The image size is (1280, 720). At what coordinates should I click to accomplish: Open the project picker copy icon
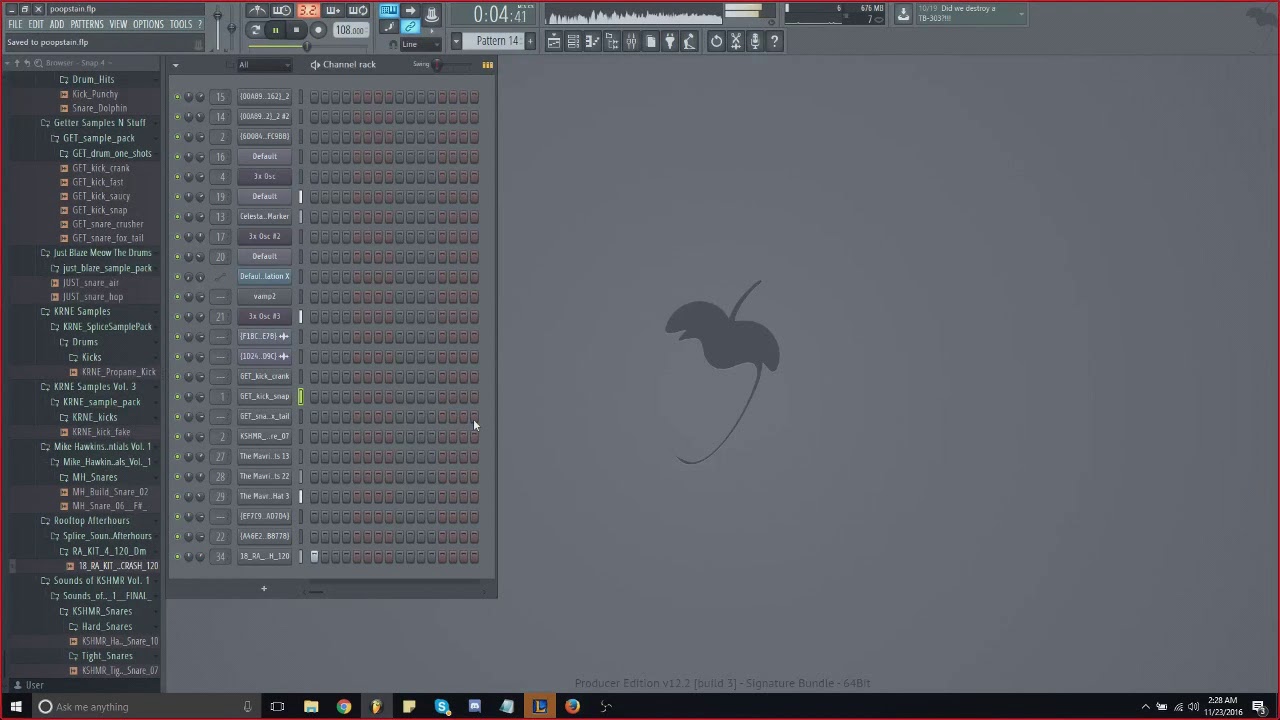(651, 41)
